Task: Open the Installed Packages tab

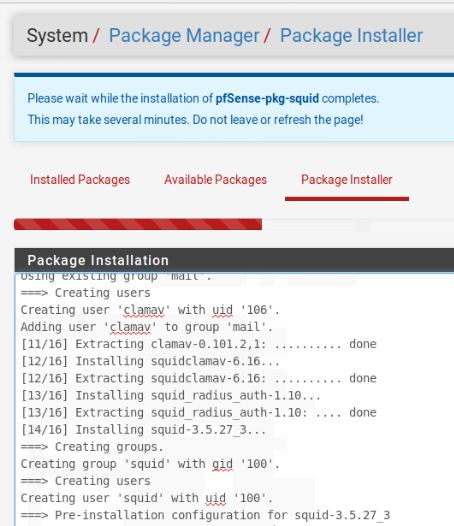Action: 80,180
